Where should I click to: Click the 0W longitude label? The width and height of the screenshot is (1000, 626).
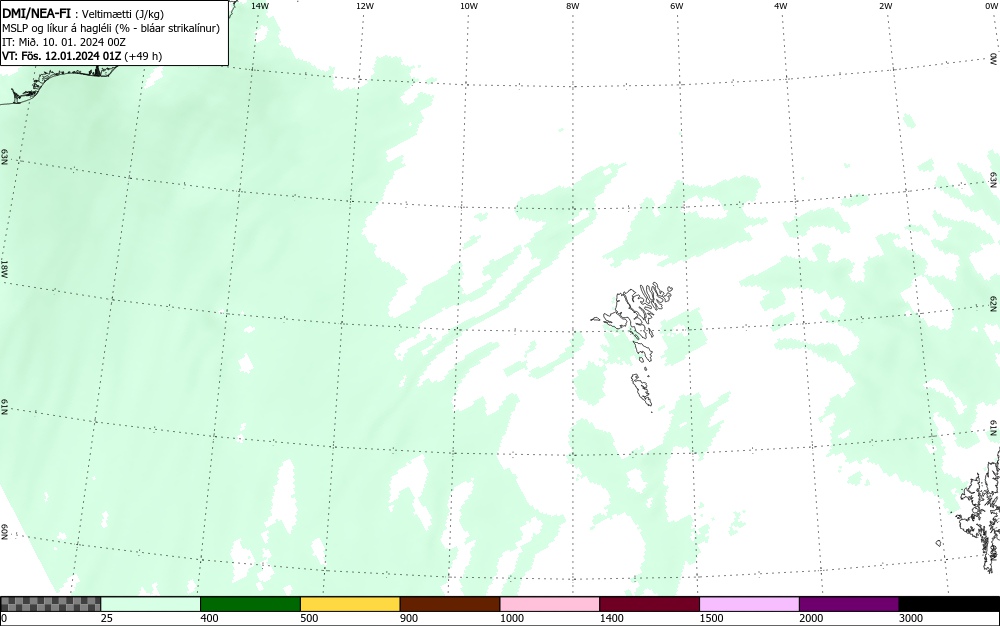click(991, 6)
